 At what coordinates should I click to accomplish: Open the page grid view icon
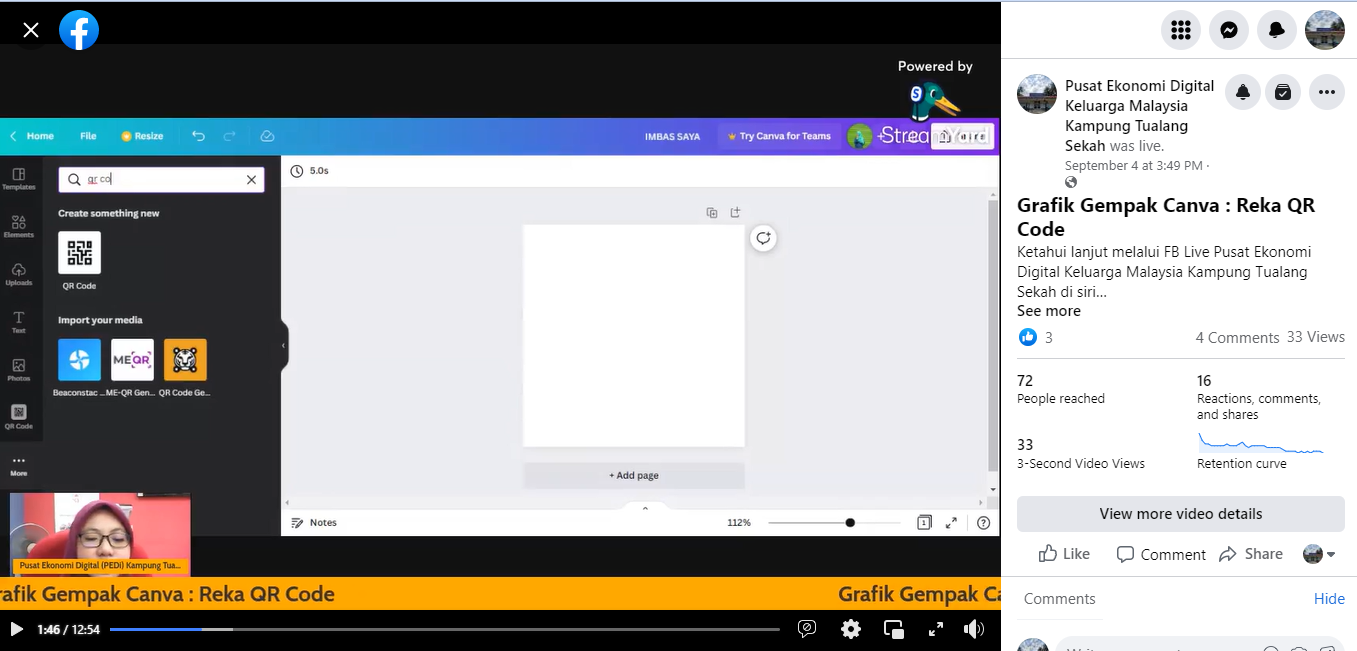pyautogui.click(x=924, y=522)
